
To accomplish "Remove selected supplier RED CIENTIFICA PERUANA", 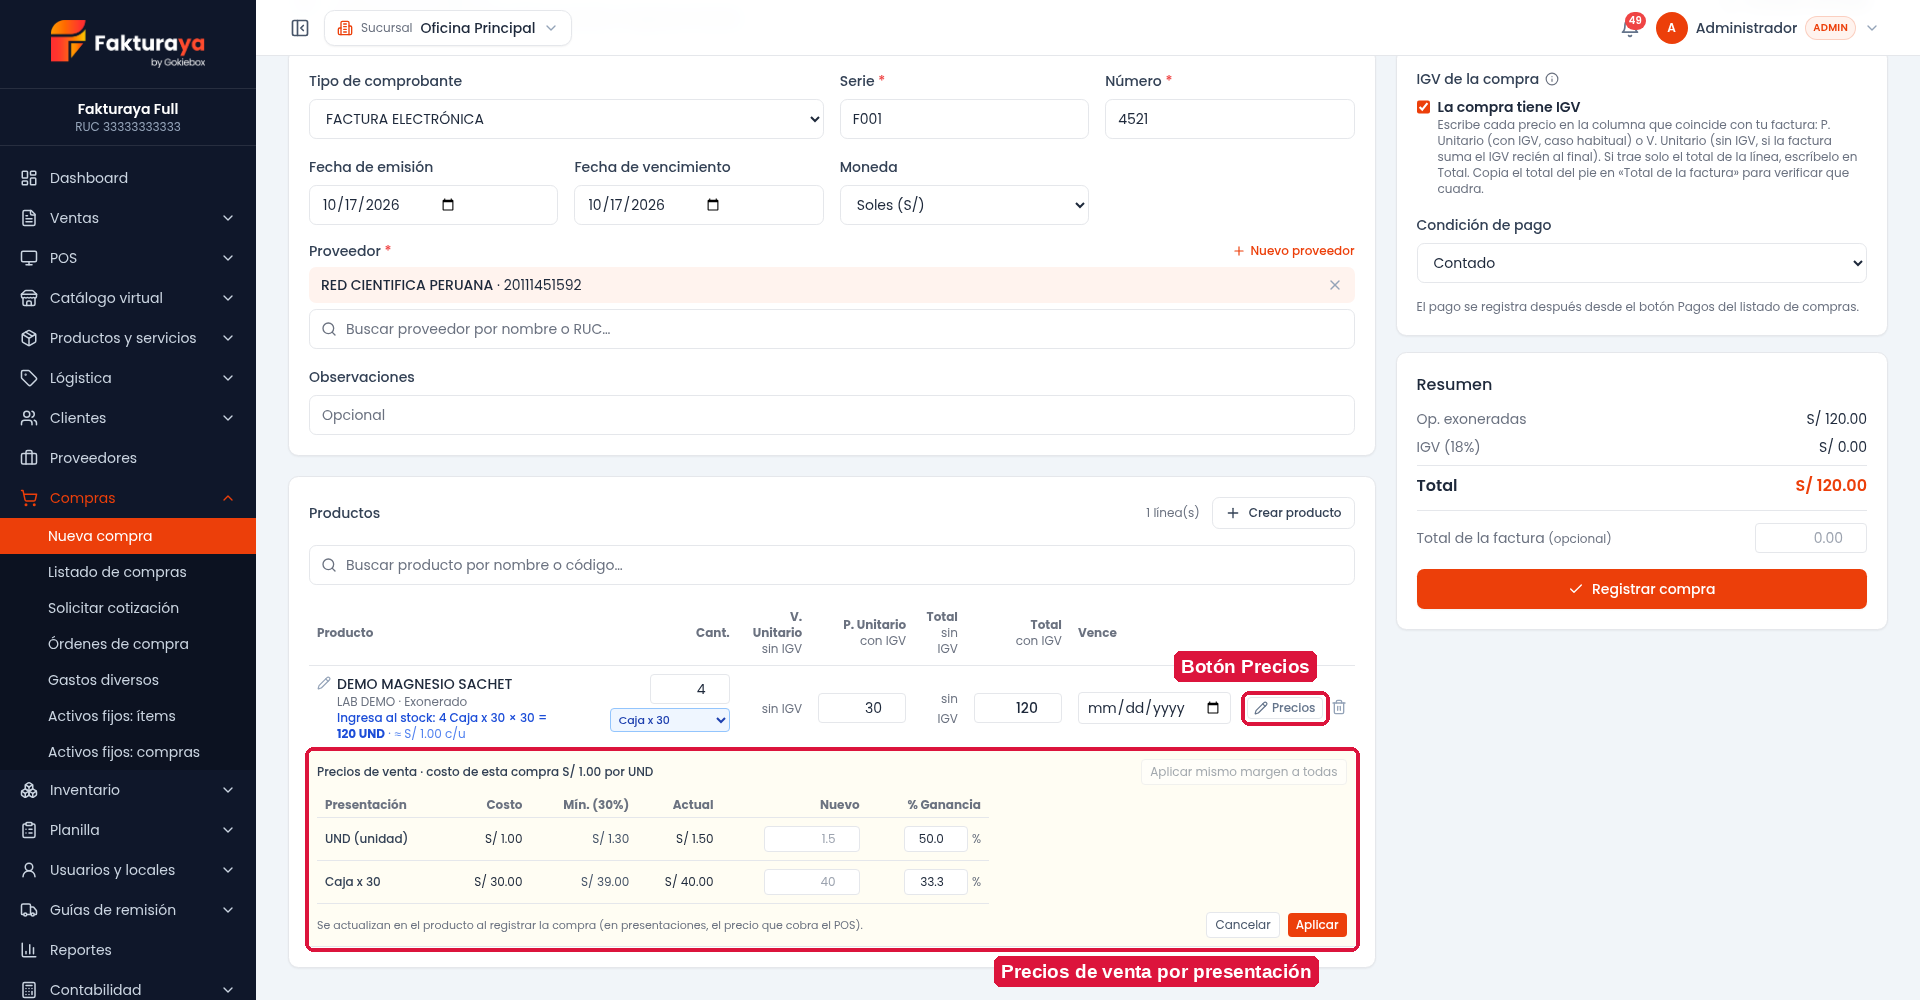I will pos(1335,285).
